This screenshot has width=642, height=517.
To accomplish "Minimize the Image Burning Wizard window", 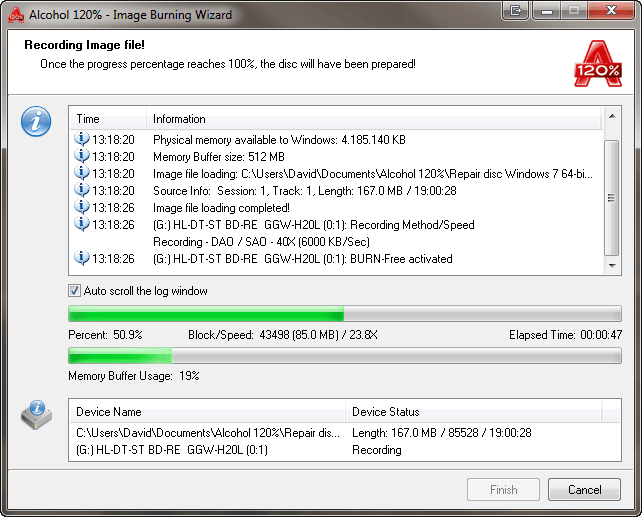I will click(x=546, y=10).
